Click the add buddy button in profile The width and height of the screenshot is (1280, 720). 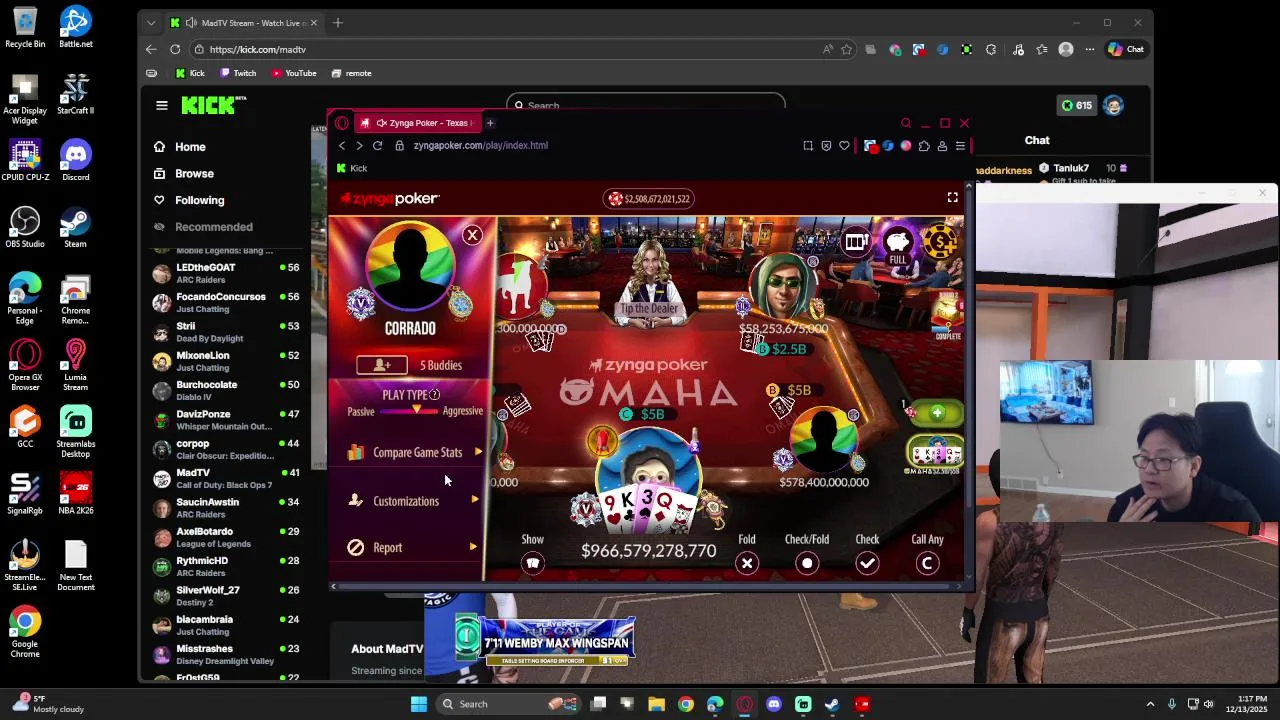coord(382,365)
